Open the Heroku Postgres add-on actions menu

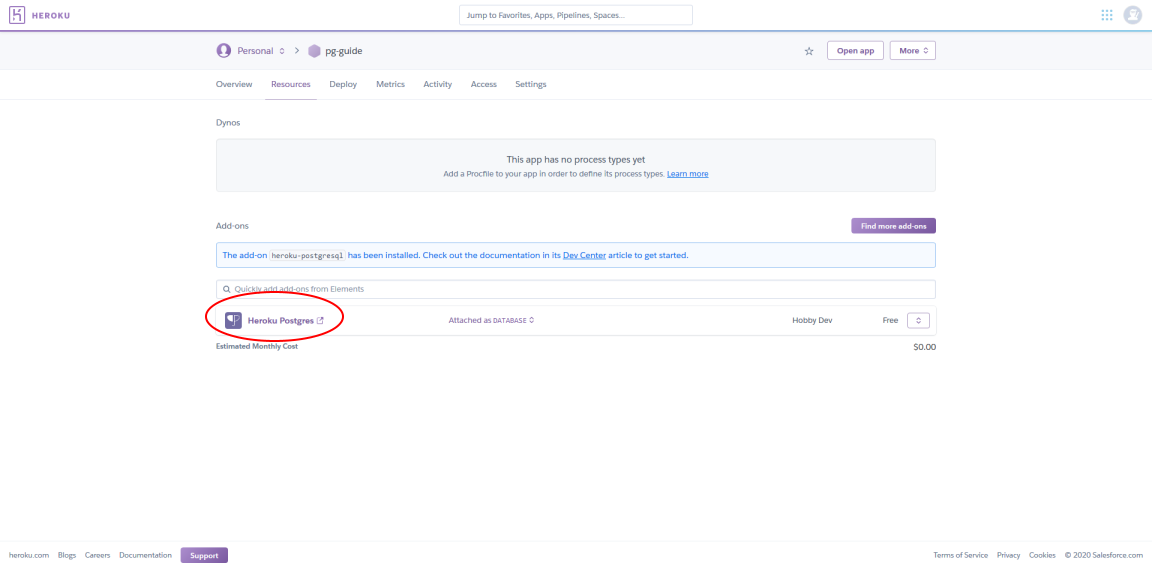coord(918,321)
